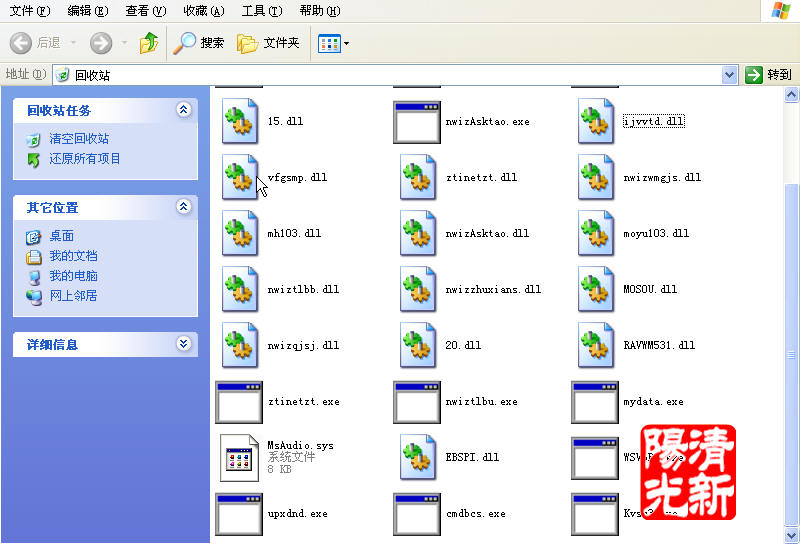Click the 回收站 icon in address bar
This screenshot has height=544, width=800.
click(x=62, y=75)
